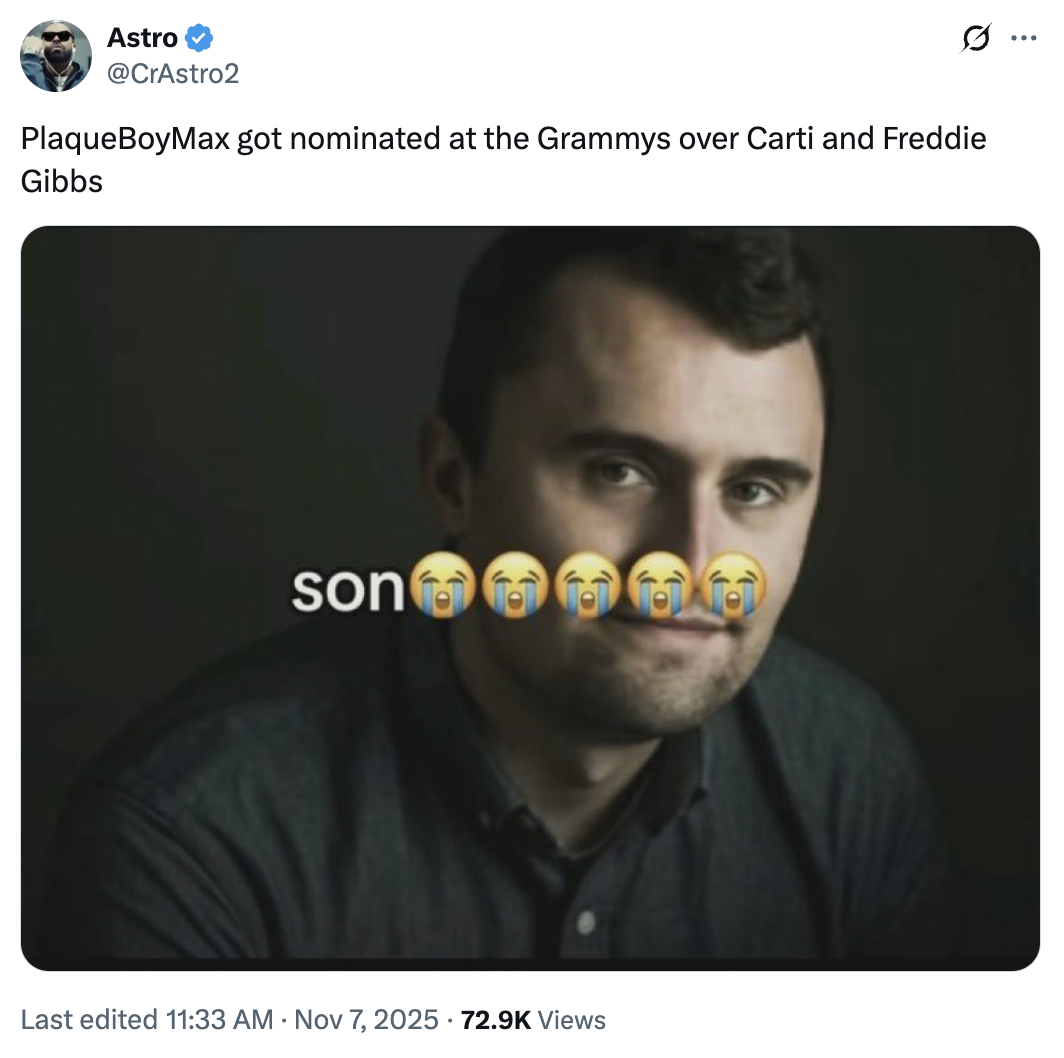Ask Grok about this tweet's image

point(975,38)
